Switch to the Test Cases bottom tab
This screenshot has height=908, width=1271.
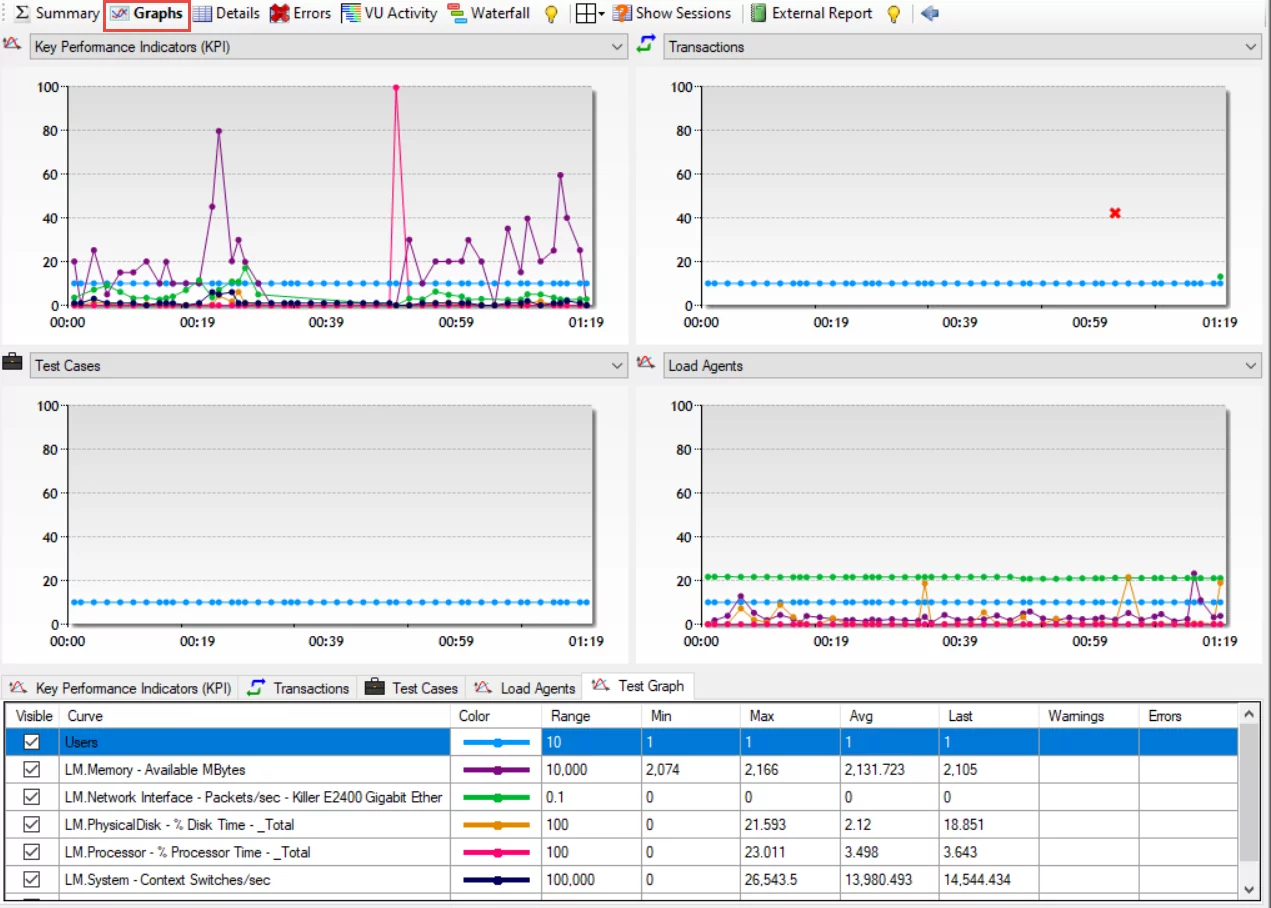412,688
